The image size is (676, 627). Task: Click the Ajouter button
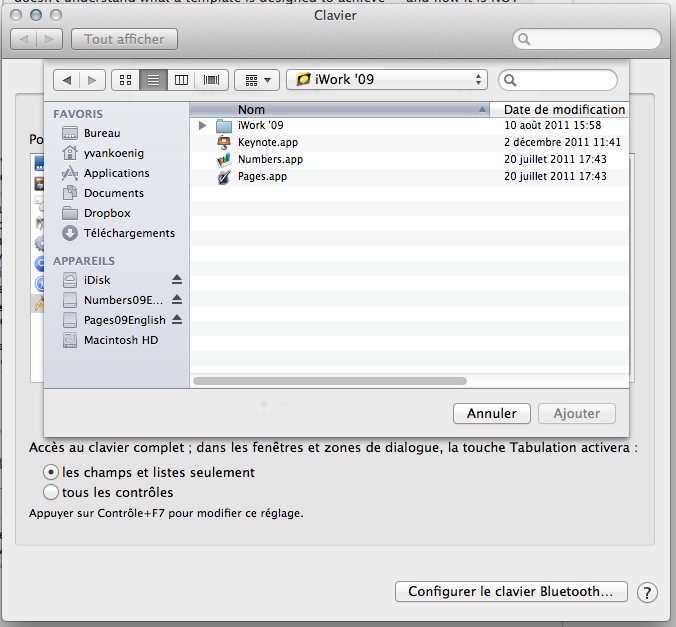[577, 414]
